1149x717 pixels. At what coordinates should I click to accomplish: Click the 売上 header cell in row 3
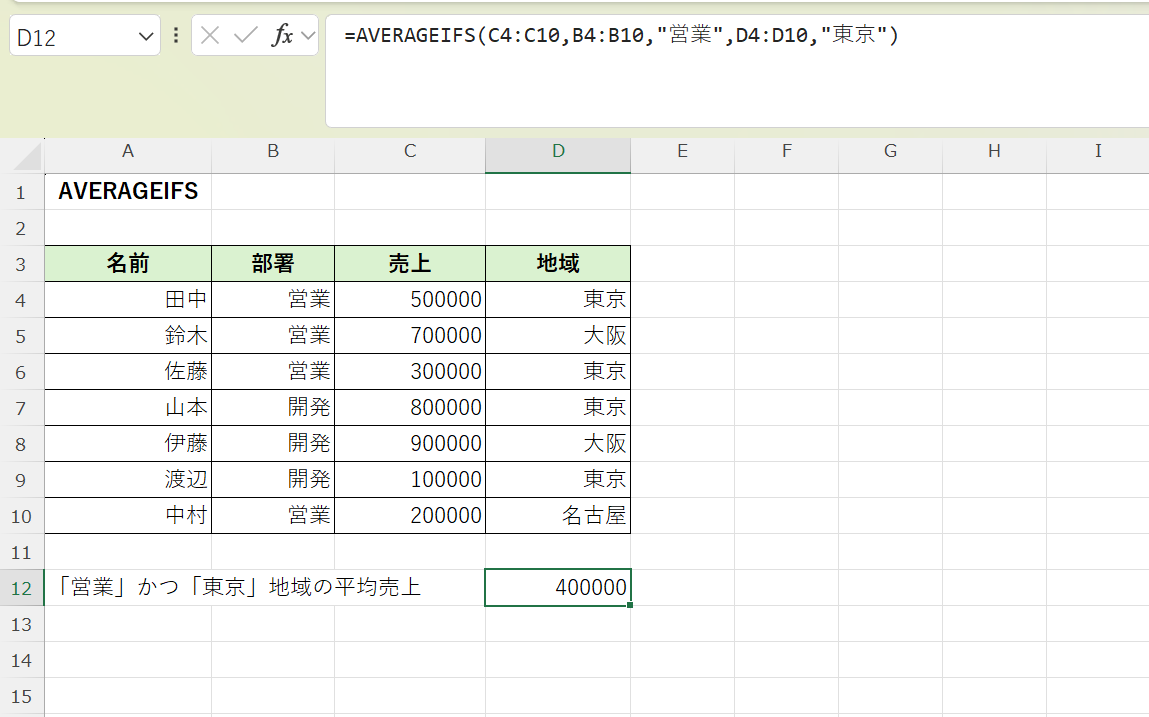(409, 263)
